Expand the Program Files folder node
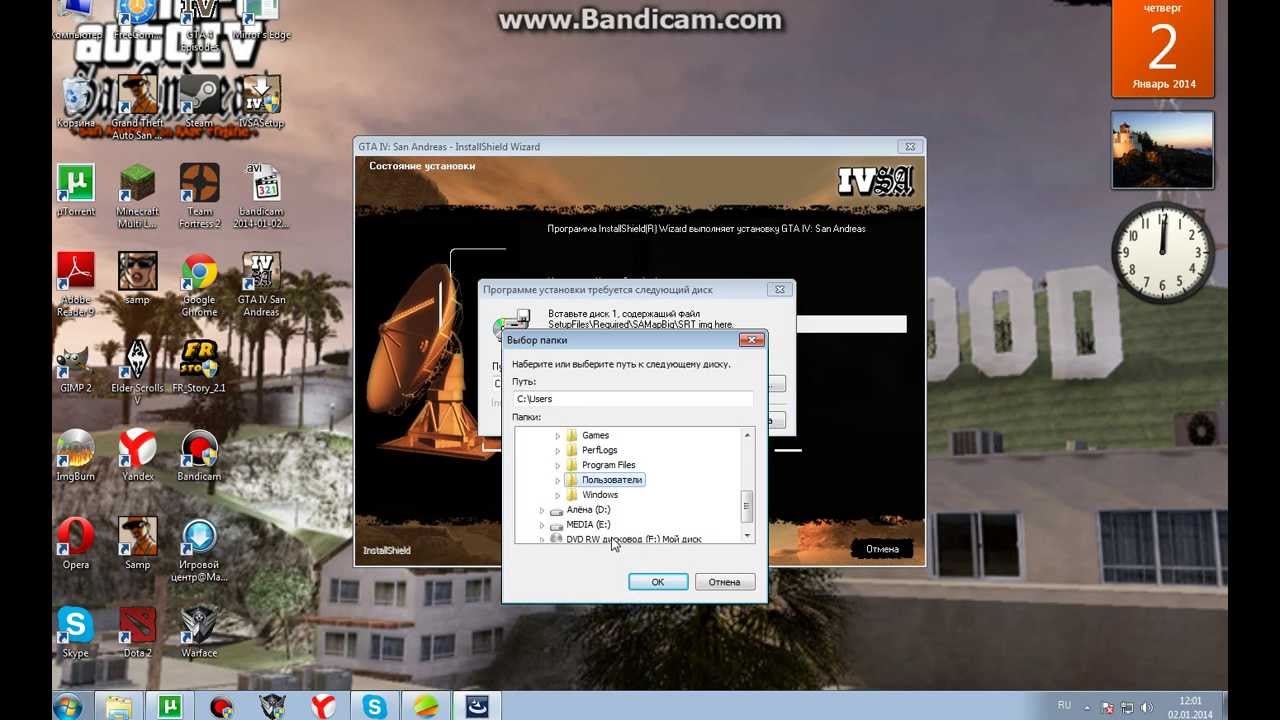 (x=558, y=466)
